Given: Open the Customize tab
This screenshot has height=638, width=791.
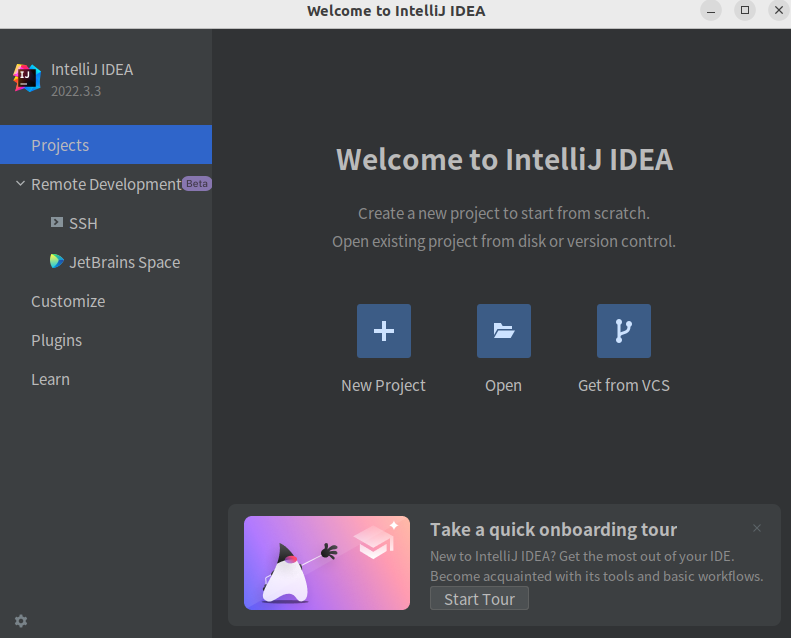Looking at the screenshot, I should (106, 301).
